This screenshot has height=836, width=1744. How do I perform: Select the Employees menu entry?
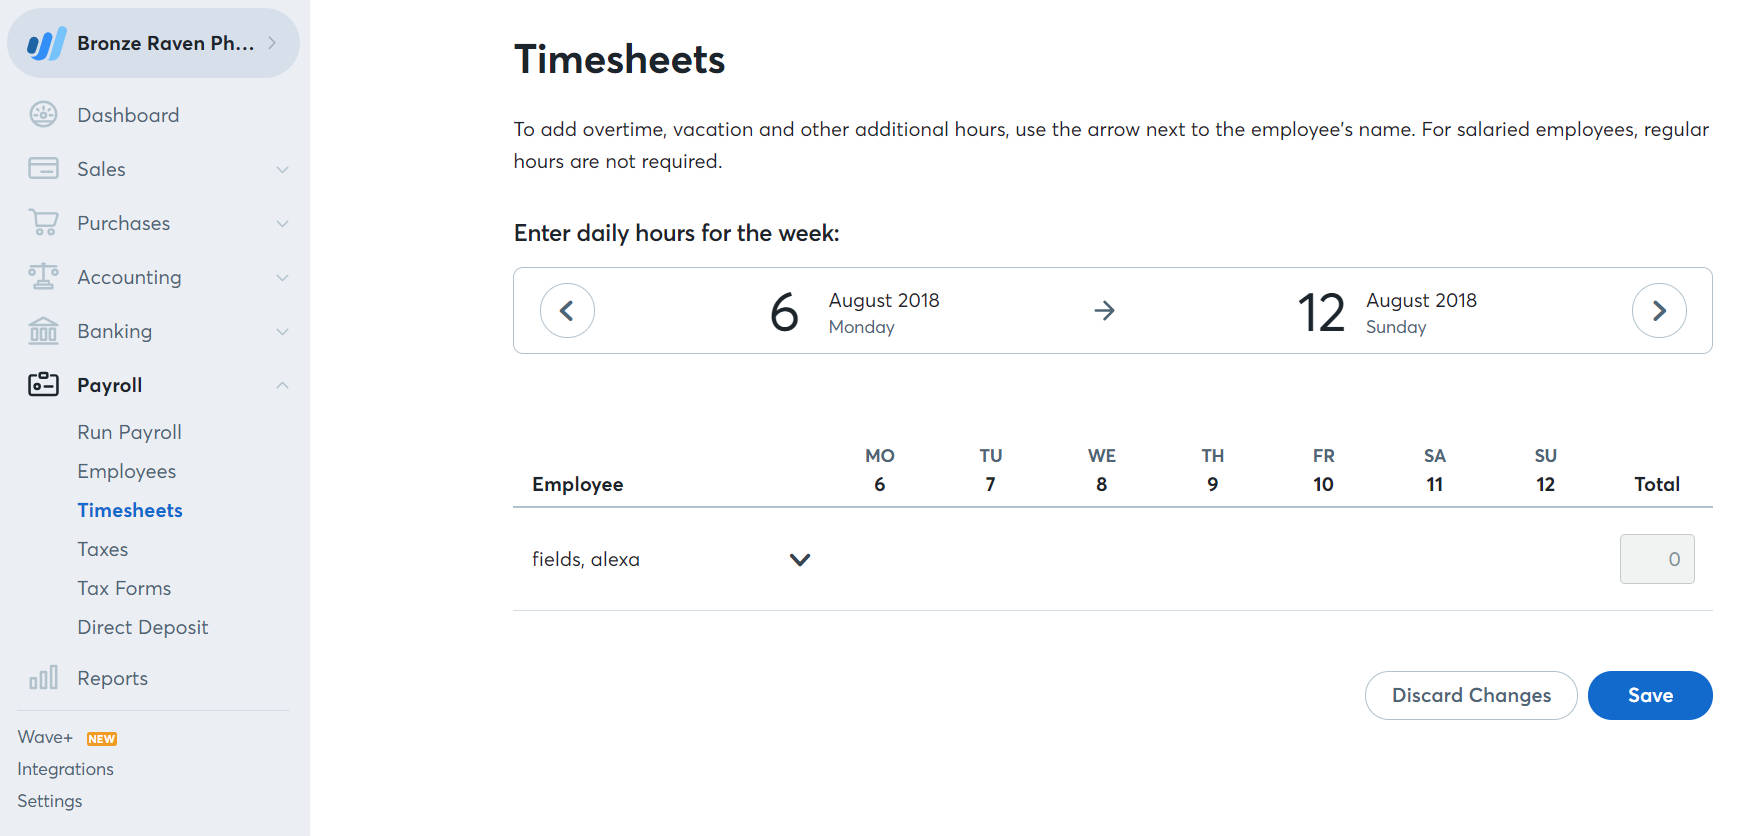[126, 471]
